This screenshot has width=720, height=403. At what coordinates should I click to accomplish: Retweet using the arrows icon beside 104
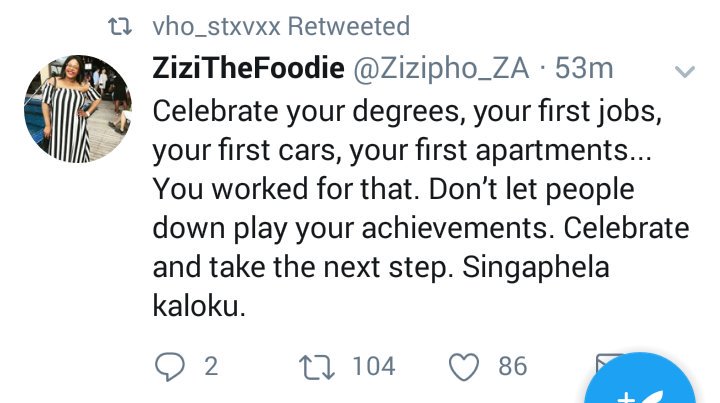pos(317,367)
